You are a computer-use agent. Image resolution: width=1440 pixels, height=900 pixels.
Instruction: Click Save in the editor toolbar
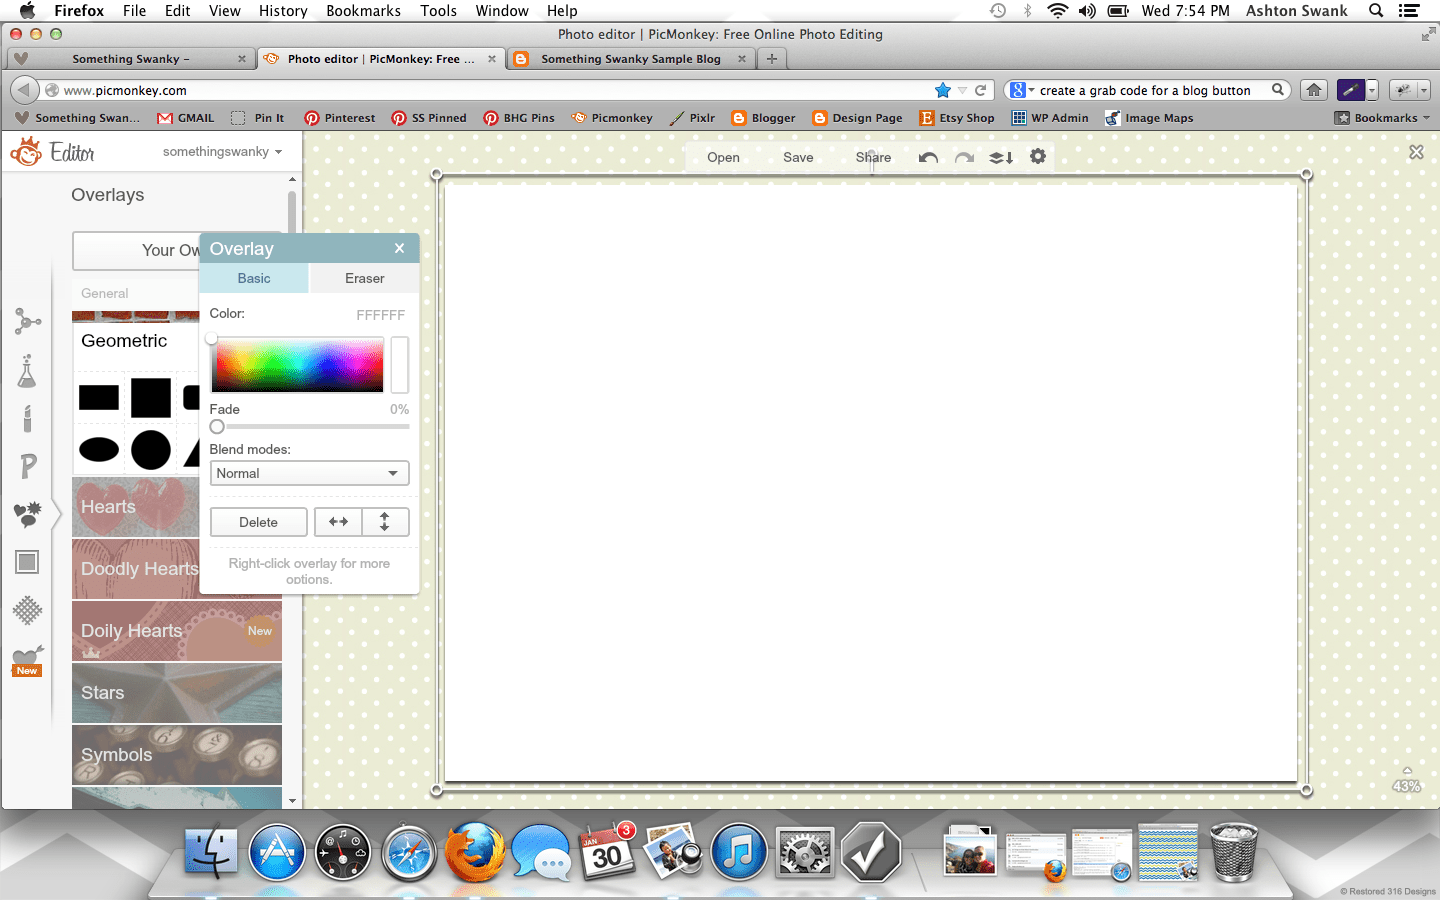click(x=798, y=157)
